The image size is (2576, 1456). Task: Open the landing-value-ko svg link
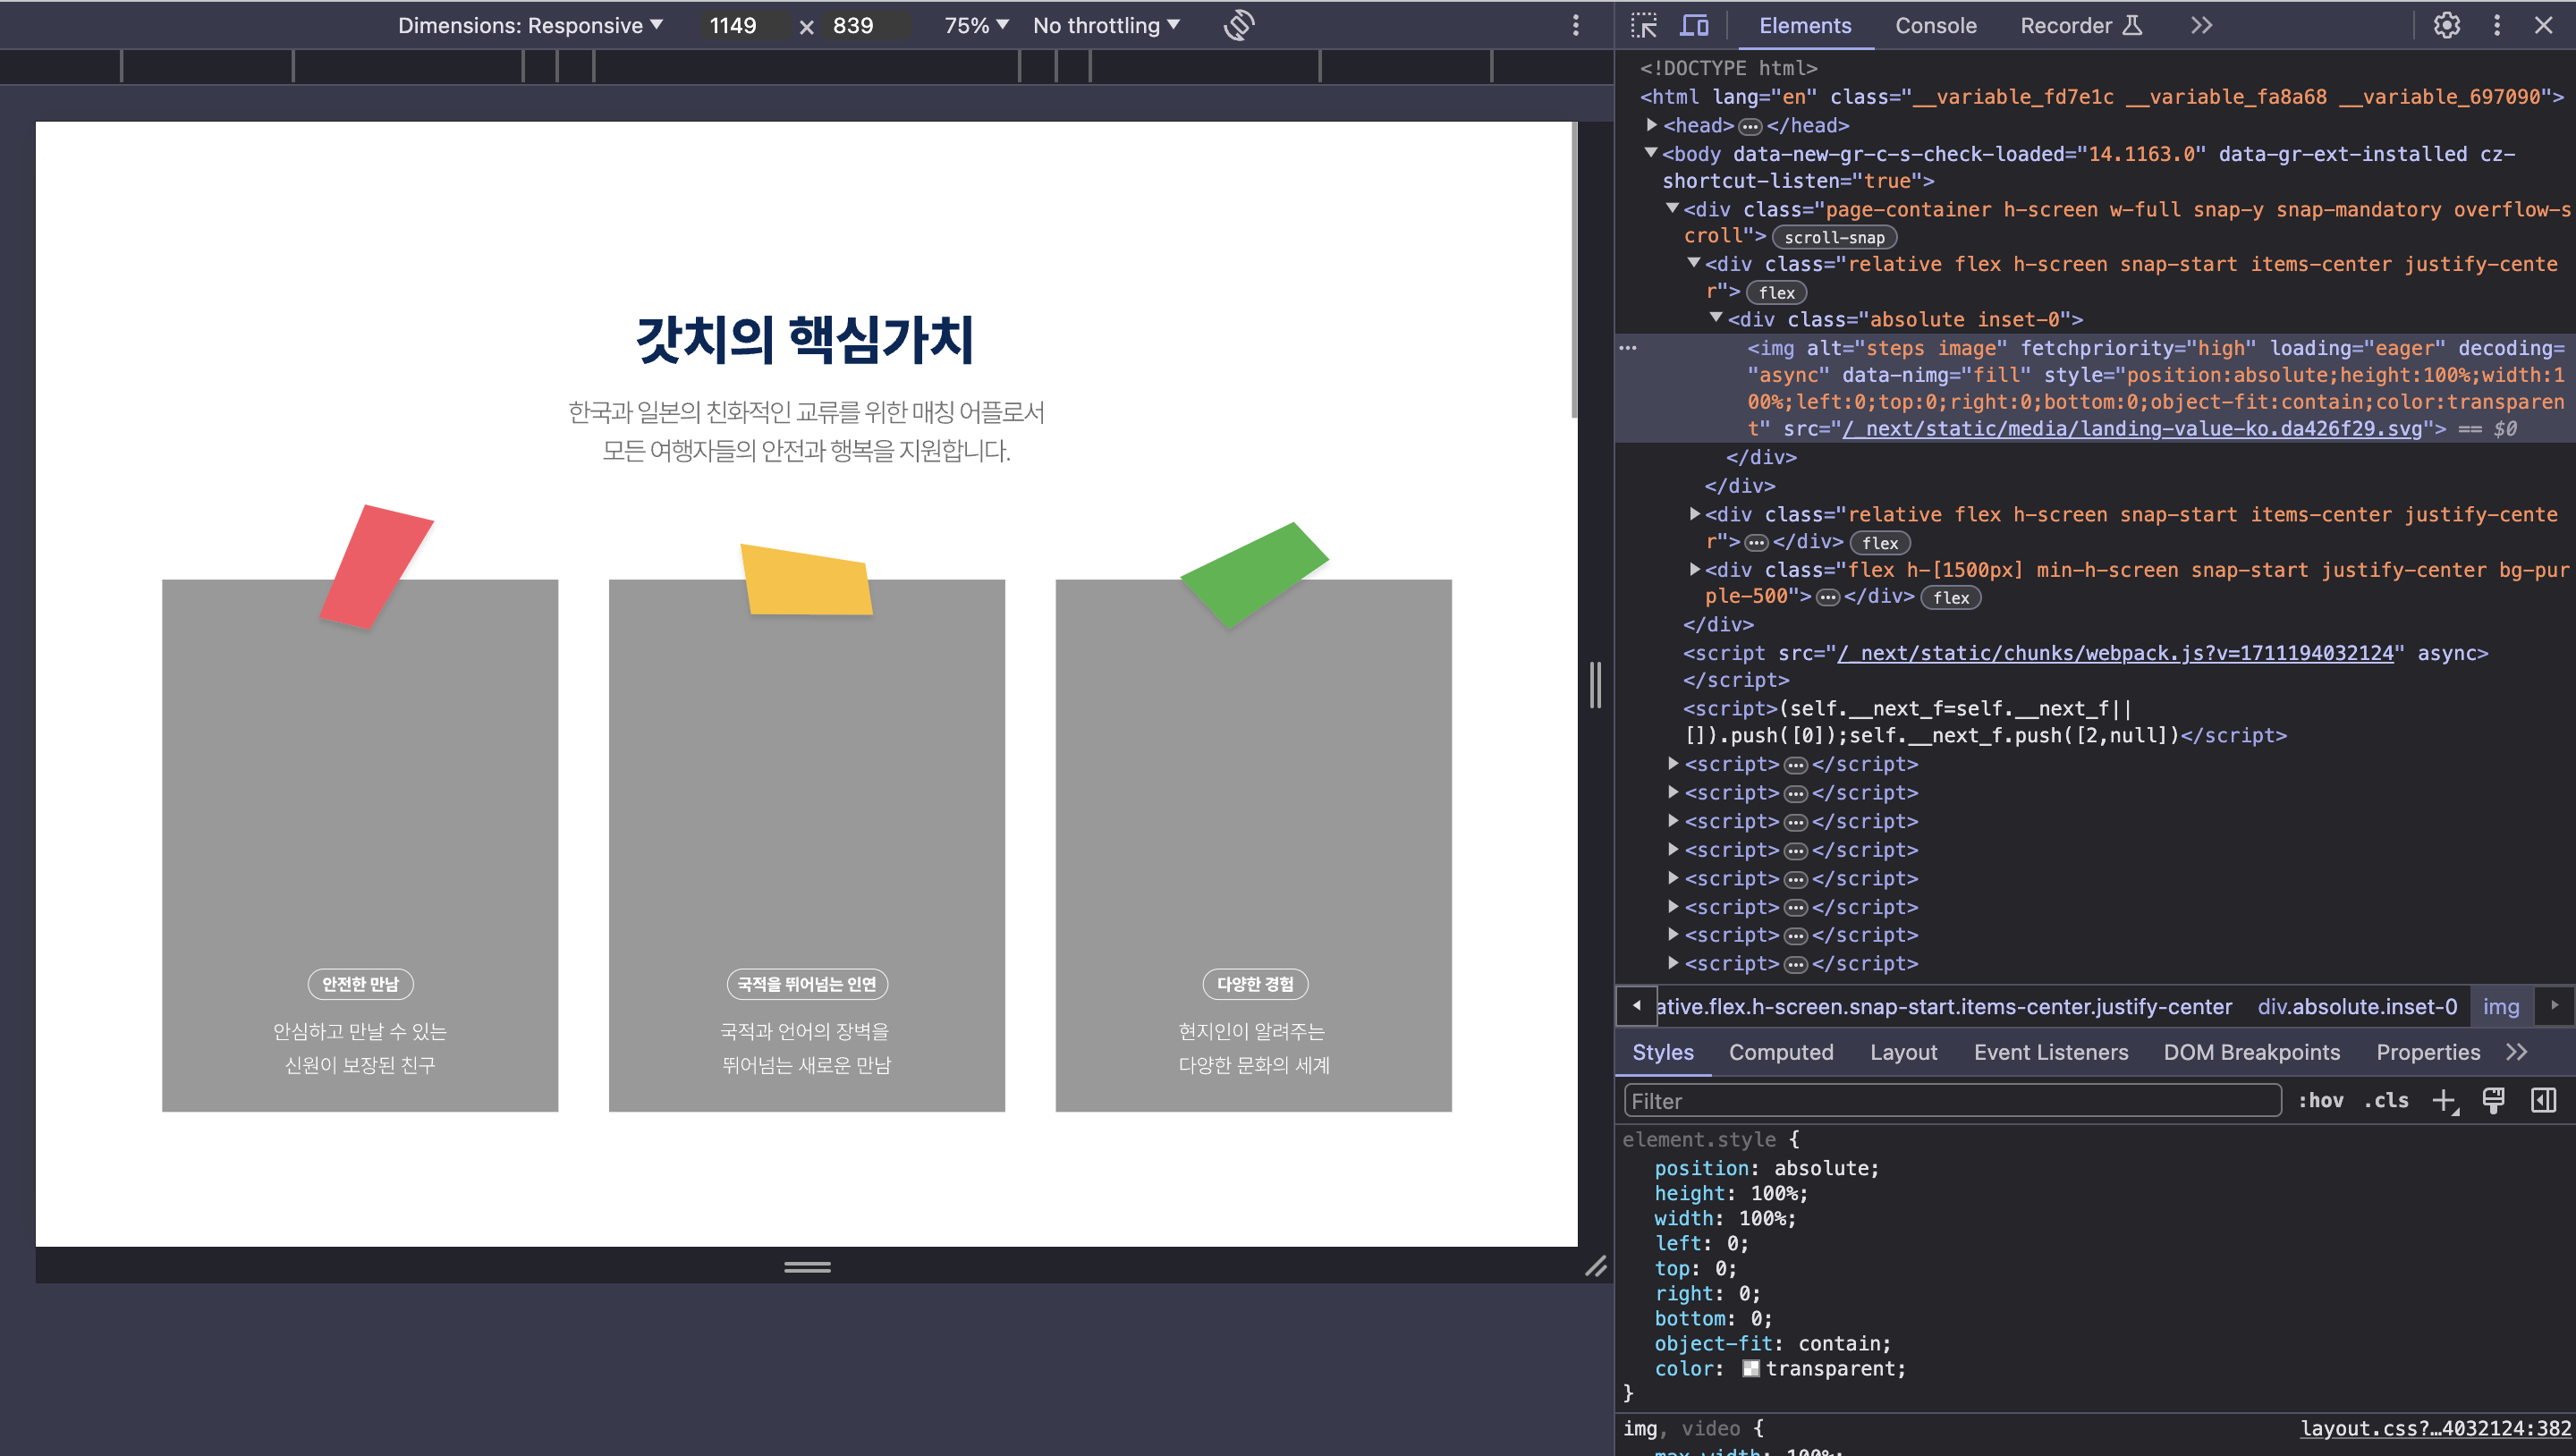point(2132,429)
